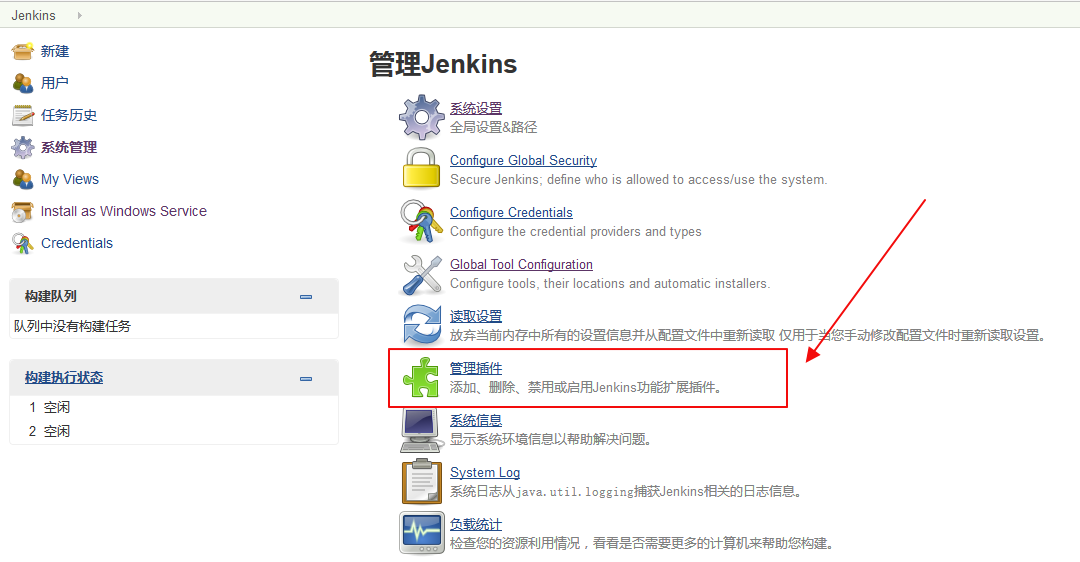Screen dimensions: 1080x562
Task: Click the 队列中没有构建任务 text
Action: point(72,326)
